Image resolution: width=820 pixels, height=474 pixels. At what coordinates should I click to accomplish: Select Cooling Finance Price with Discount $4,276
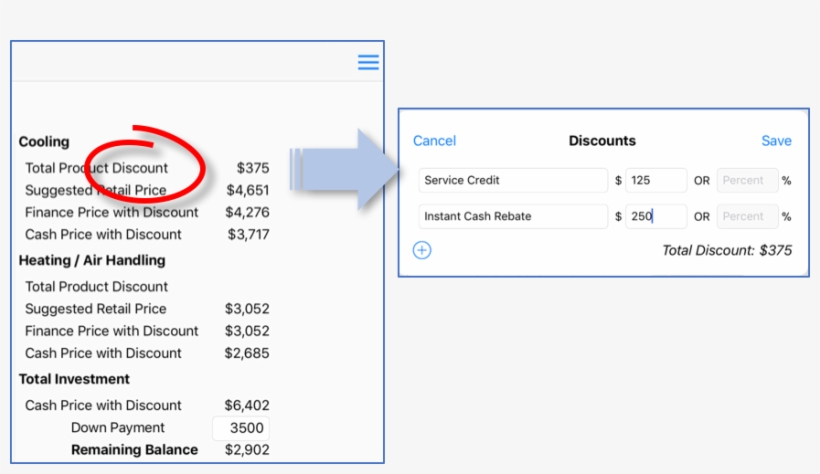pyautogui.click(x=246, y=212)
